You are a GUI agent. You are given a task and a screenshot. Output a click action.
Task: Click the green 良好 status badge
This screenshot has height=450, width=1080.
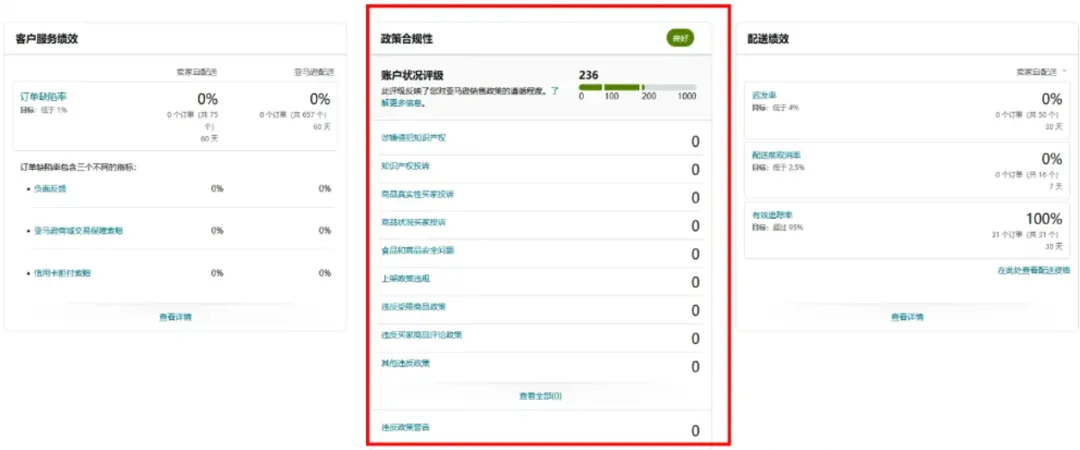pyautogui.click(x=681, y=39)
